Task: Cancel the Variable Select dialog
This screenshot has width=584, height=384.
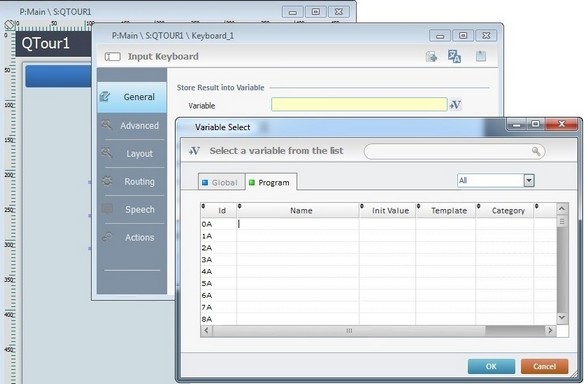Action: pyautogui.click(x=545, y=366)
